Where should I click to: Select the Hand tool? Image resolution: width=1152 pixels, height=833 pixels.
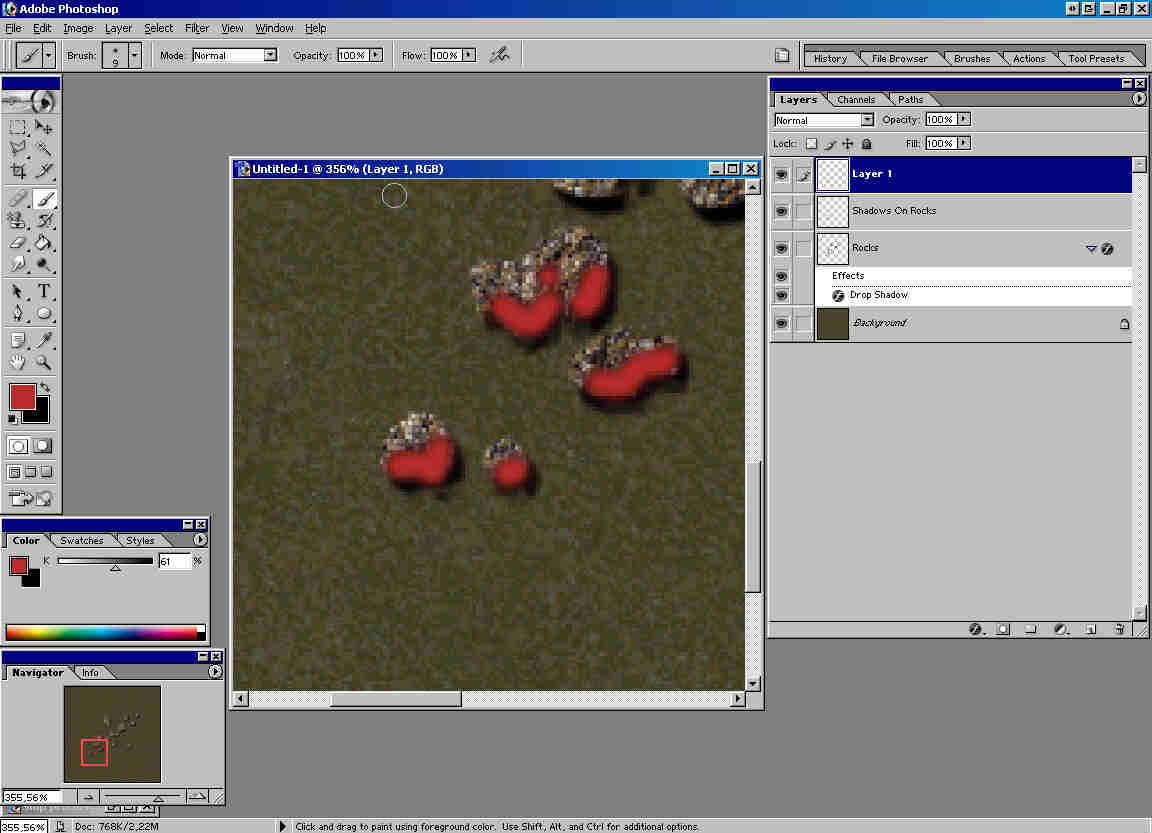pyautogui.click(x=18, y=362)
